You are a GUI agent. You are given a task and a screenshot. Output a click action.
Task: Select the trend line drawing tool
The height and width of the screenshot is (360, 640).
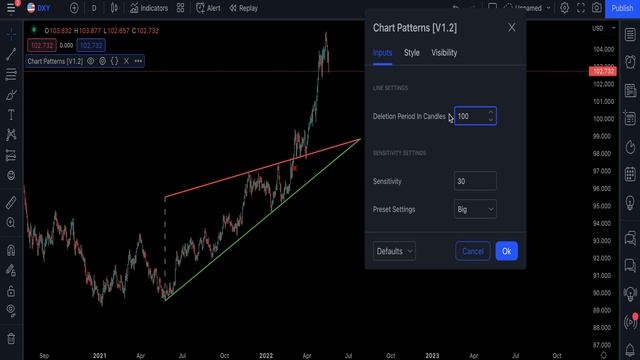tap(11, 54)
